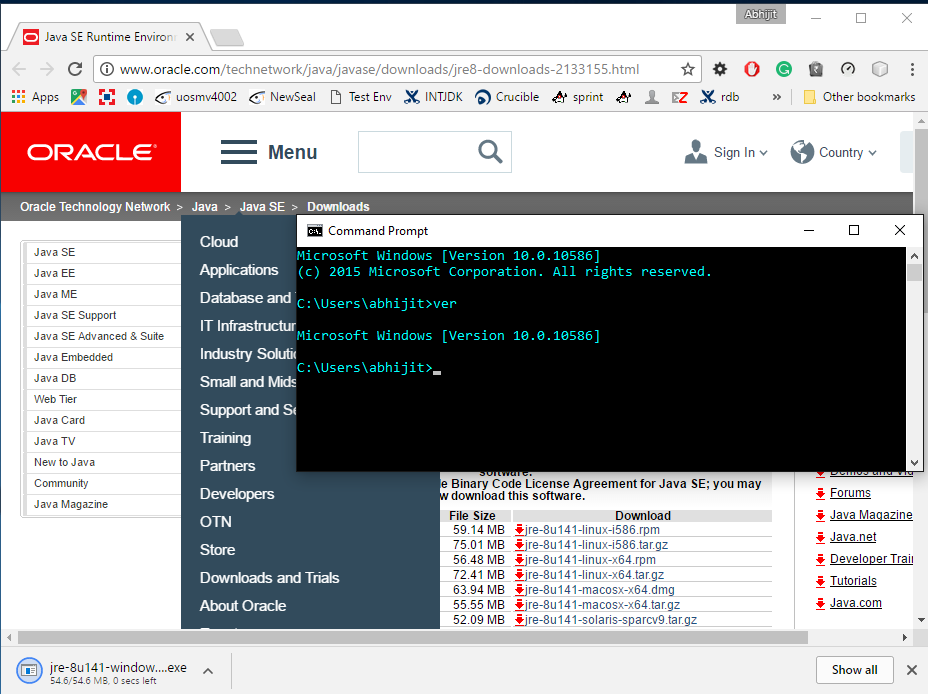Screen dimensions: 928x694
Task: Open Java SE Support in sidebar
Action: point(75,315)
